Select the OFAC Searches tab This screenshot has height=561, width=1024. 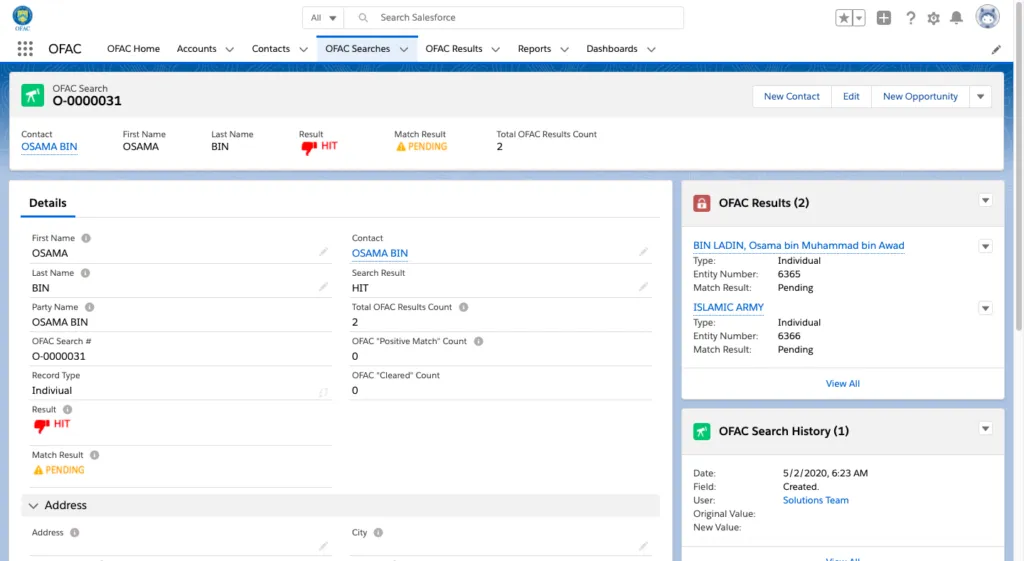point(357,49)
